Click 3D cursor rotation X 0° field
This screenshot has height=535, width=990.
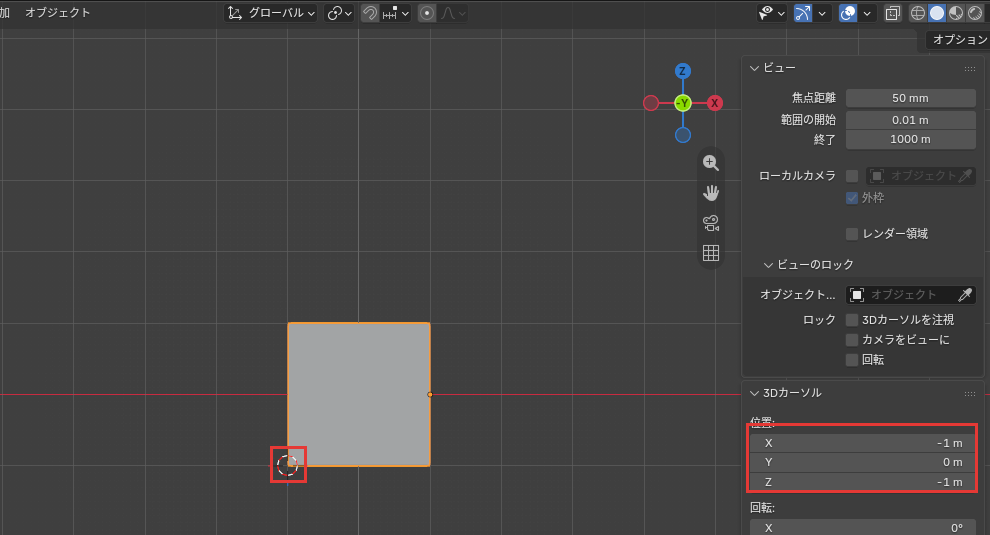862,528
